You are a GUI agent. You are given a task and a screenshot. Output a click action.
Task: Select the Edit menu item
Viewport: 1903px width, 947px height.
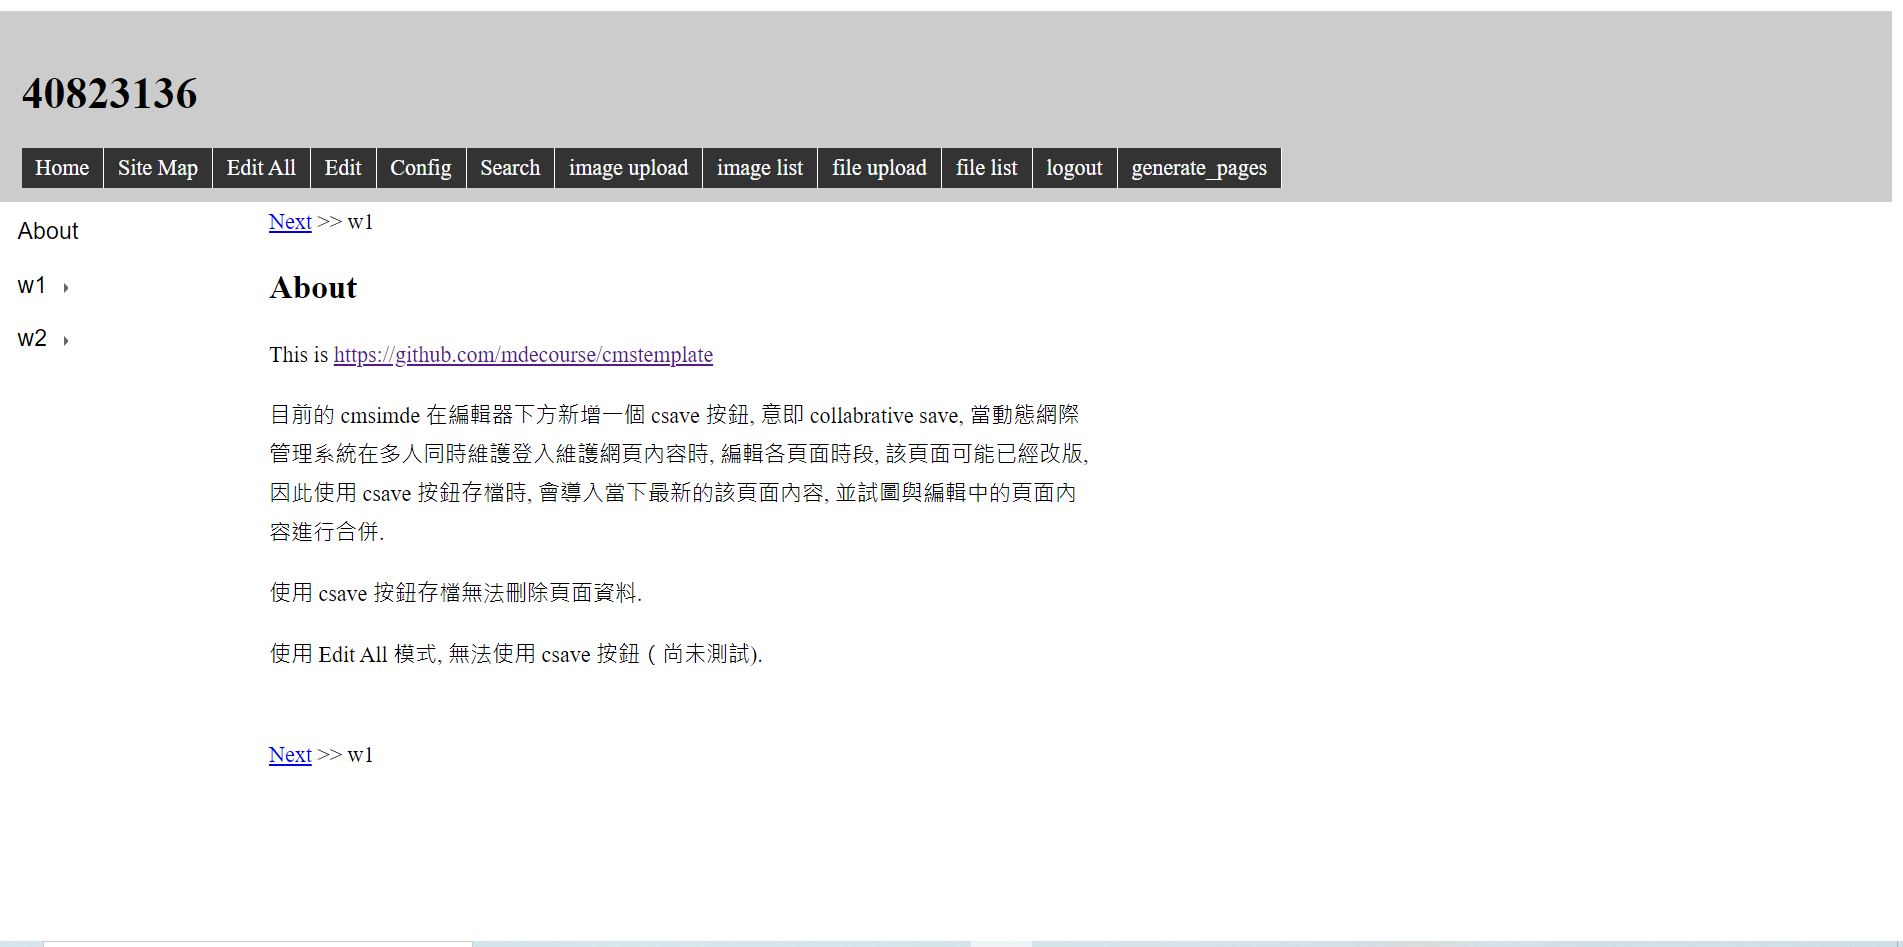pyautogui.click(x=343, y=168)
